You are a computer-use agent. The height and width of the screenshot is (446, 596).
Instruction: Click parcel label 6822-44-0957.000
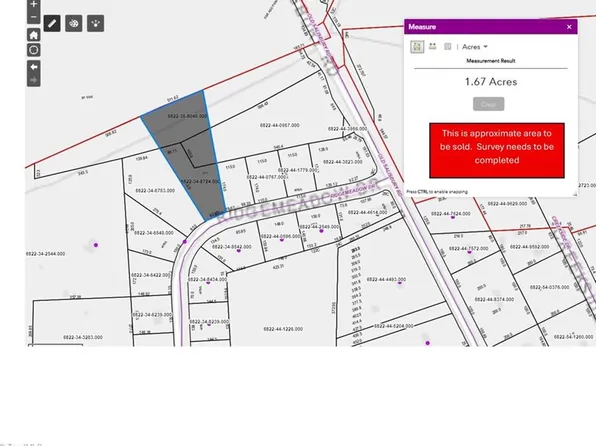(x=280, y=125)
